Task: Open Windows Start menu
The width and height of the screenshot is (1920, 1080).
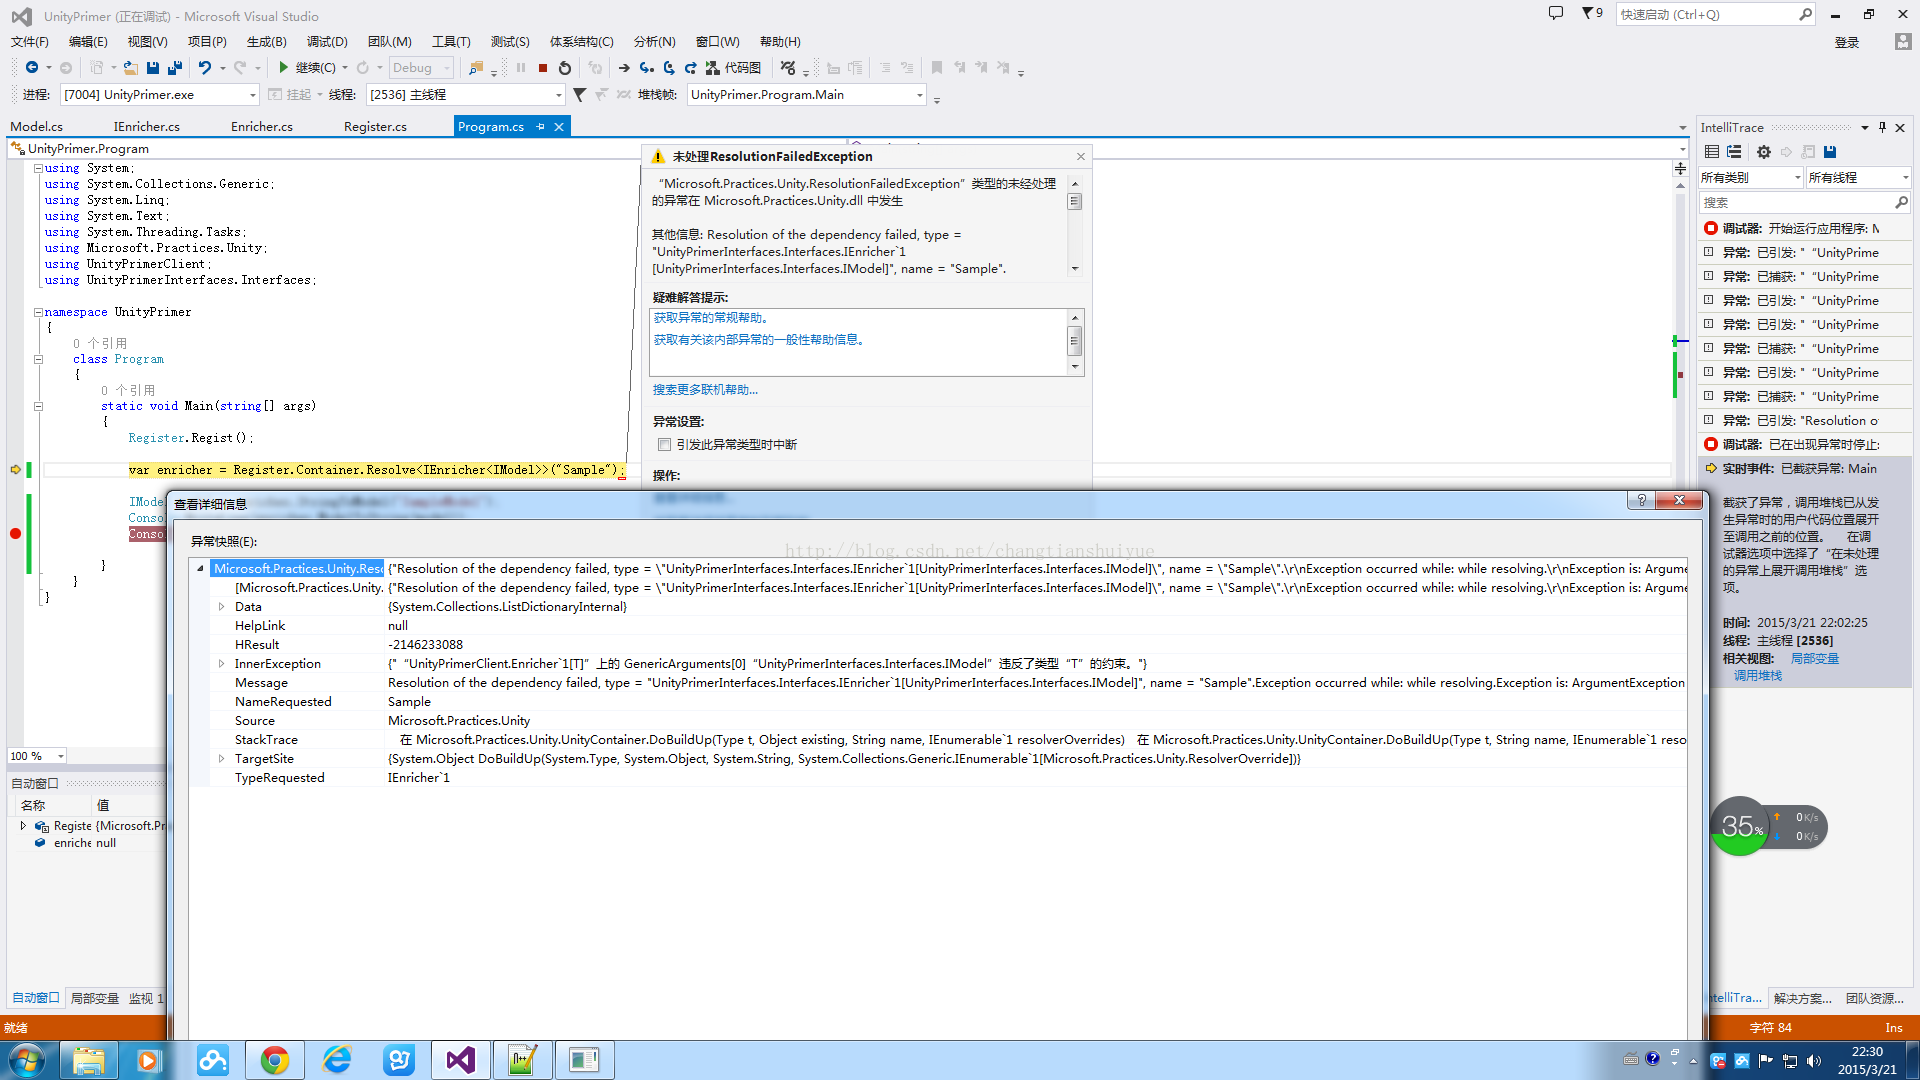Action: tap(26, 1060)
